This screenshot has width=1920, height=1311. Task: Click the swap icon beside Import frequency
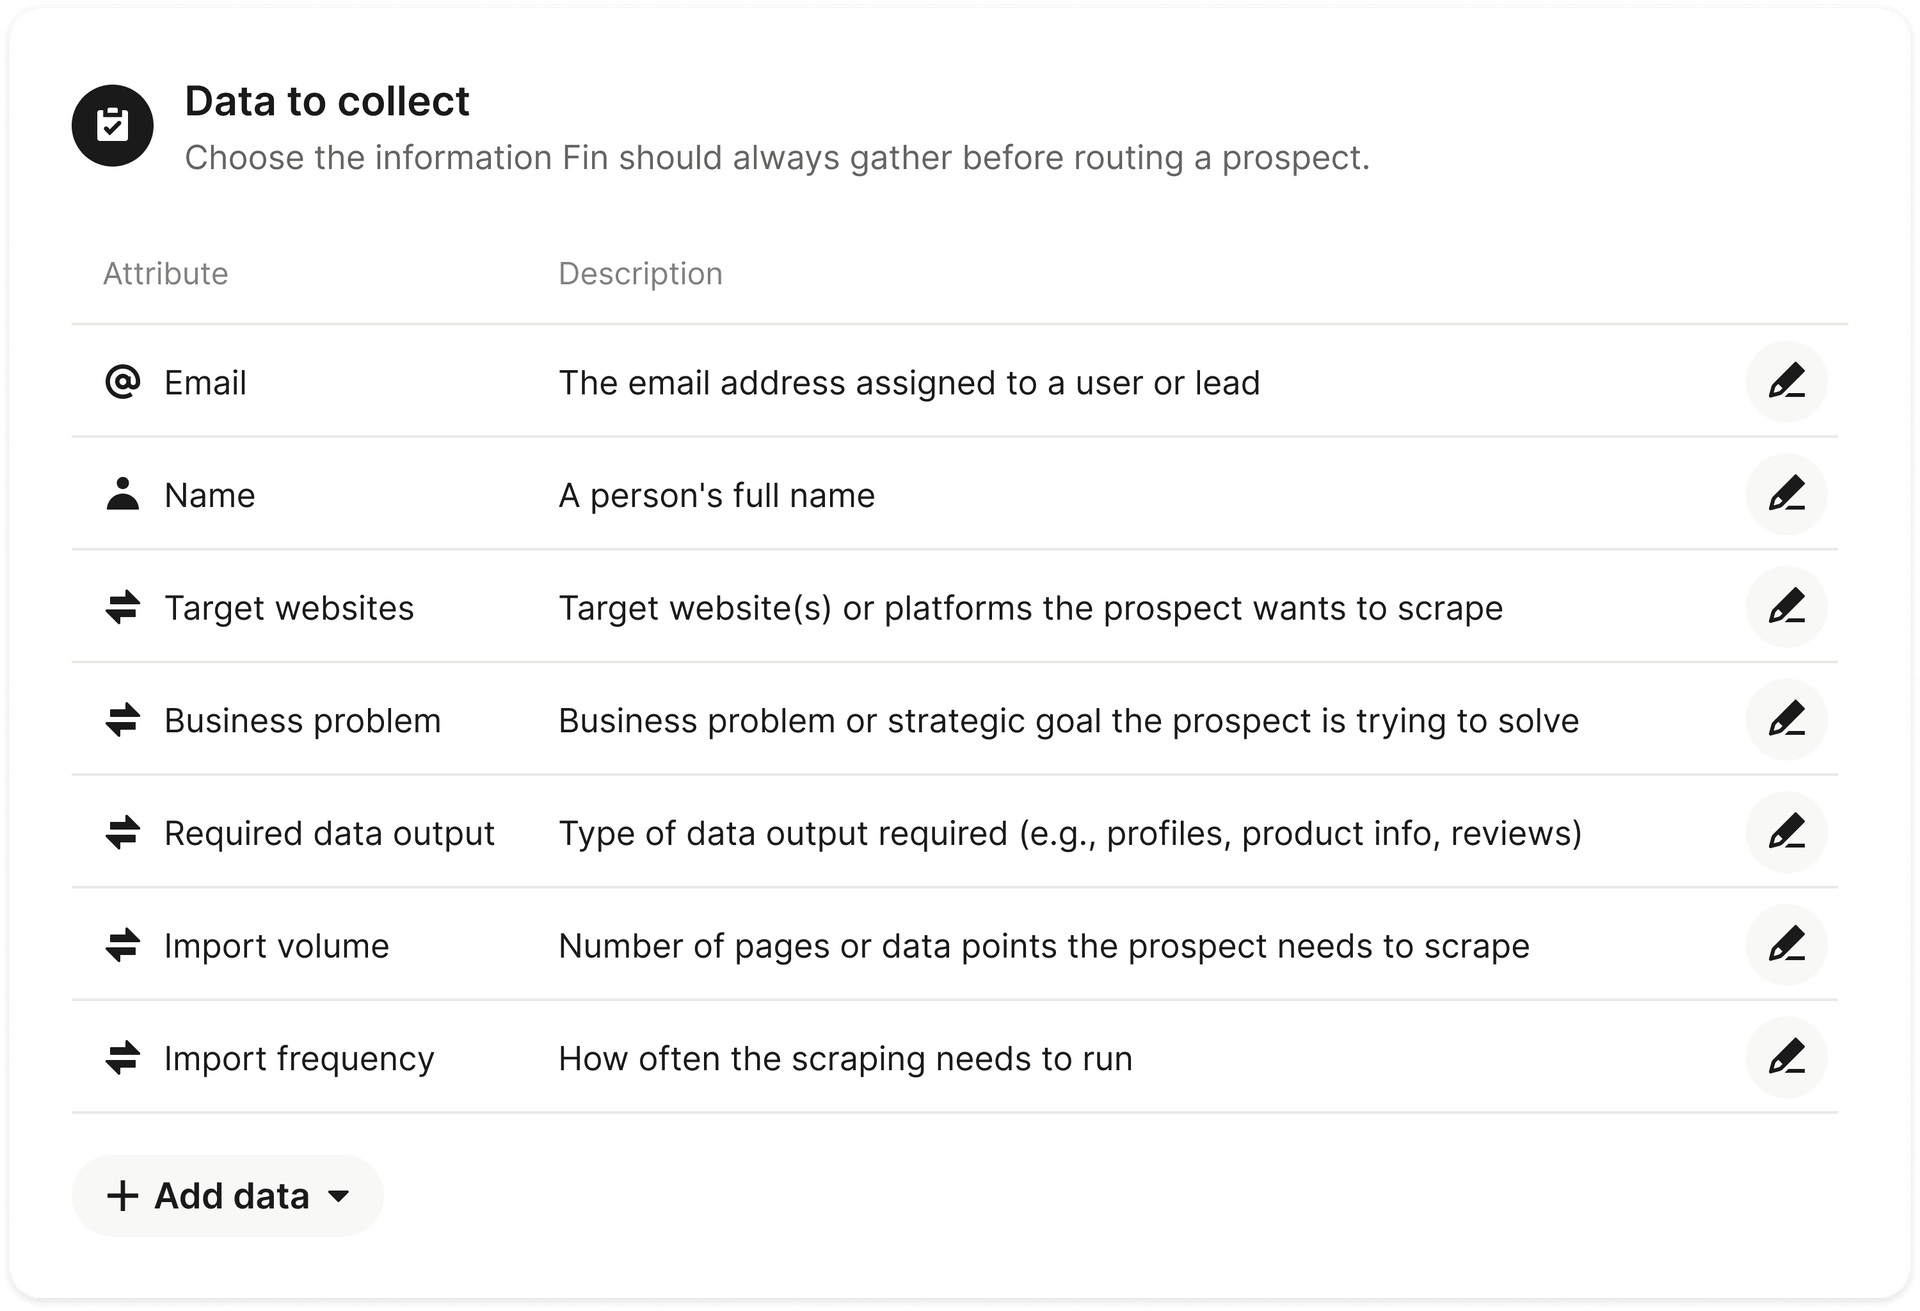click(x=122, y=1057)
